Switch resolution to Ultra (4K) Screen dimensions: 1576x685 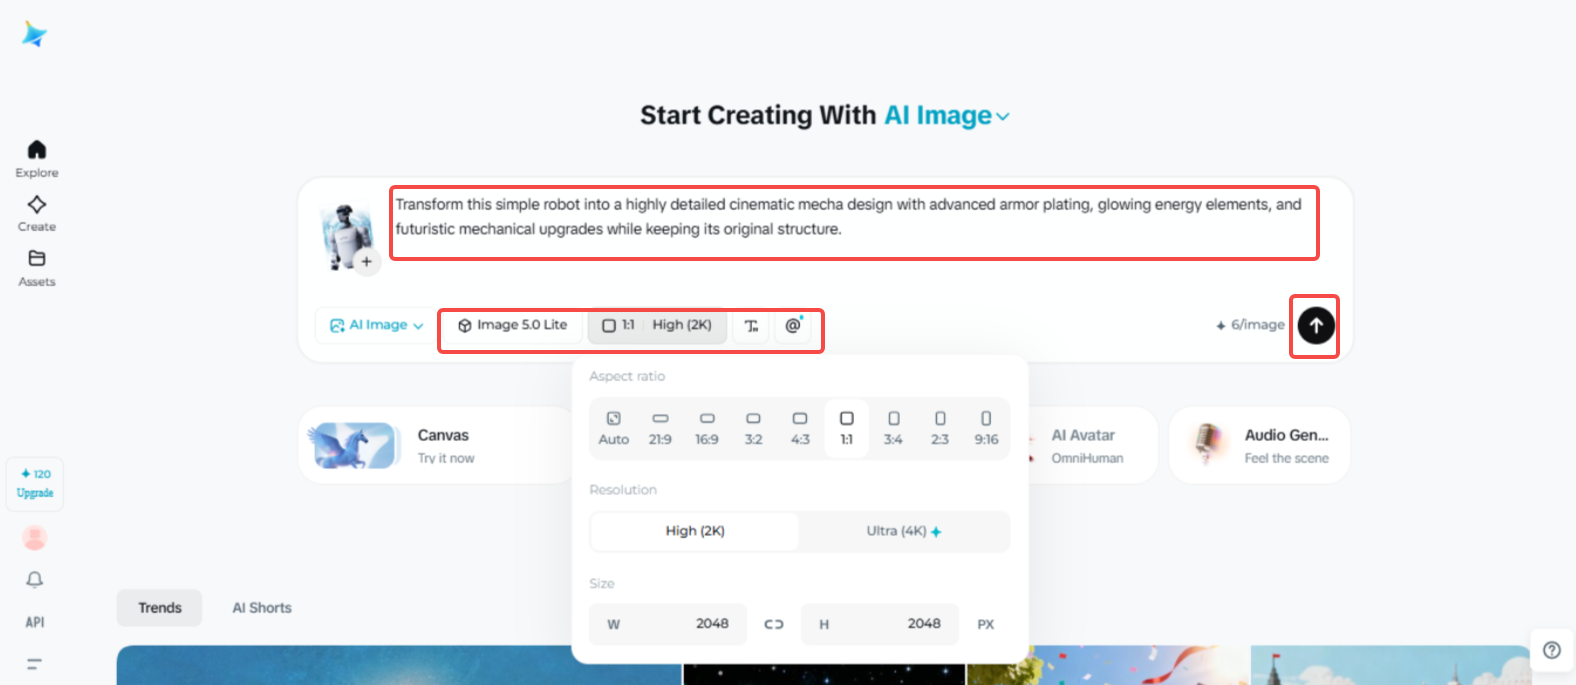click(x=904, y=532)
